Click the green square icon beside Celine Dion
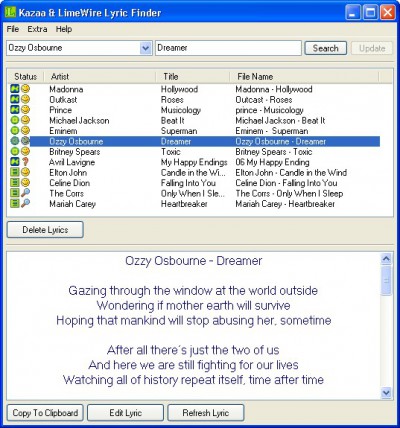 point(15,182)
